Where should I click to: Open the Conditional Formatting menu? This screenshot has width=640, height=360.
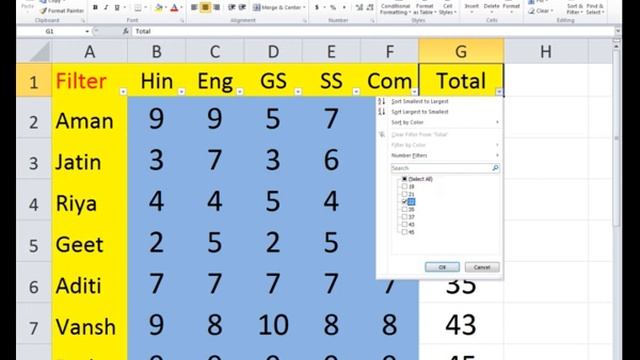[x=395, y=8]
